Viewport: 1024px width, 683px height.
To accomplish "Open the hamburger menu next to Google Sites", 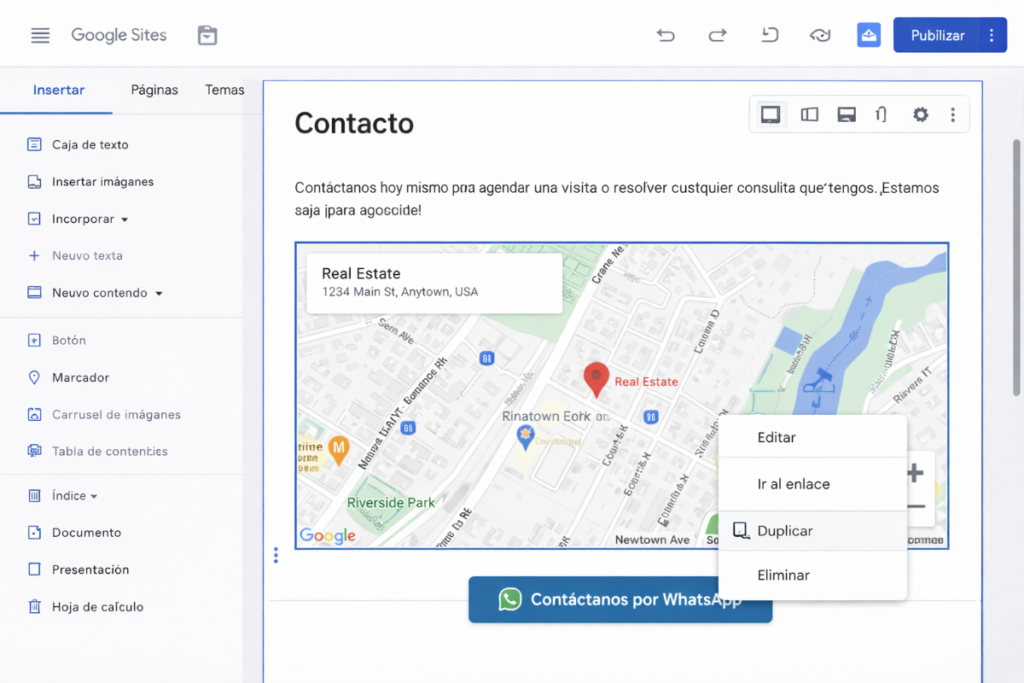I will pos(38,34).
